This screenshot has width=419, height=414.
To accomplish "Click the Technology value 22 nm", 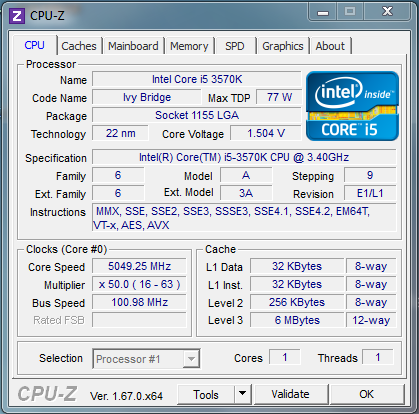I will click(120, 133).
